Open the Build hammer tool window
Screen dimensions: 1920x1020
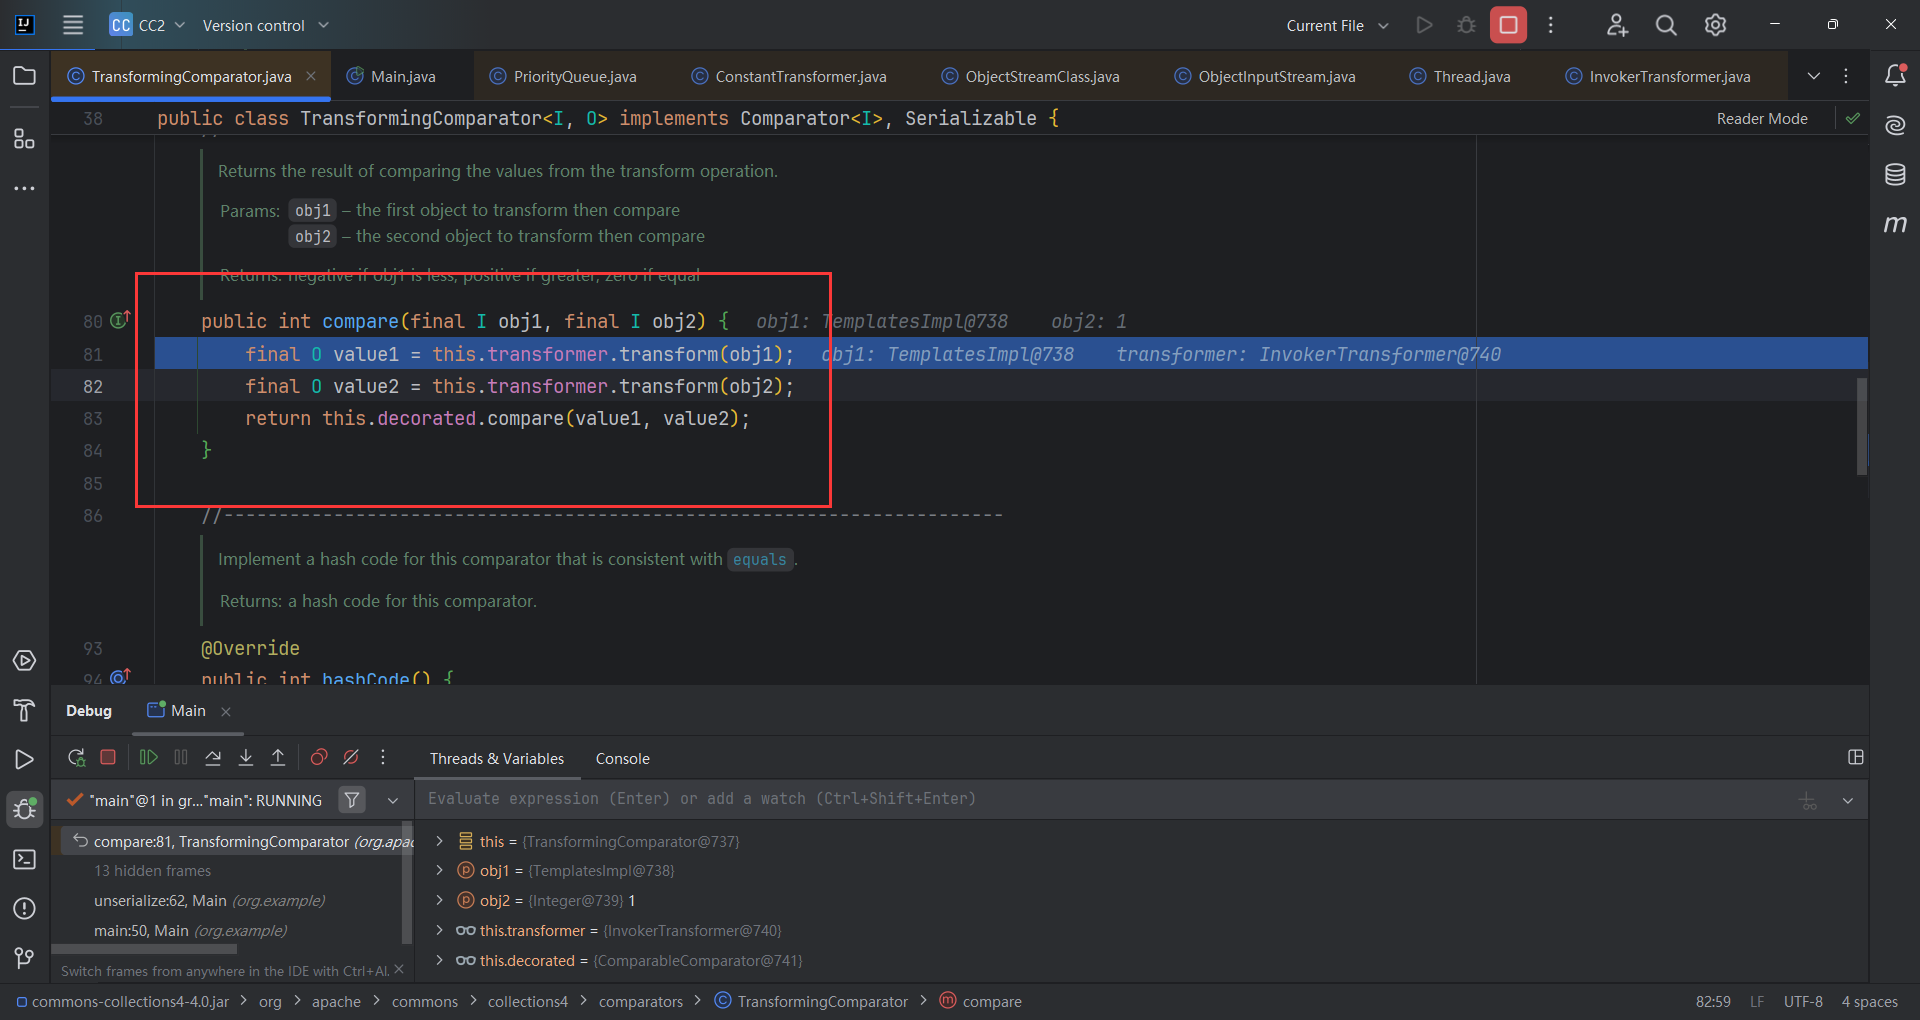click(x=24, y=710)
